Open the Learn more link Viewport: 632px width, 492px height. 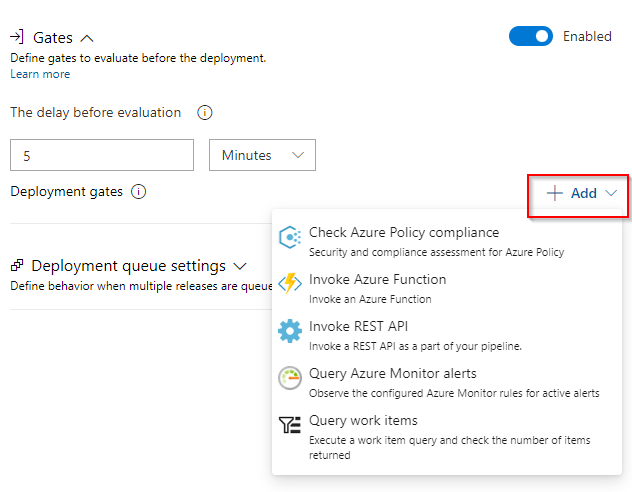tap(40, 74)
